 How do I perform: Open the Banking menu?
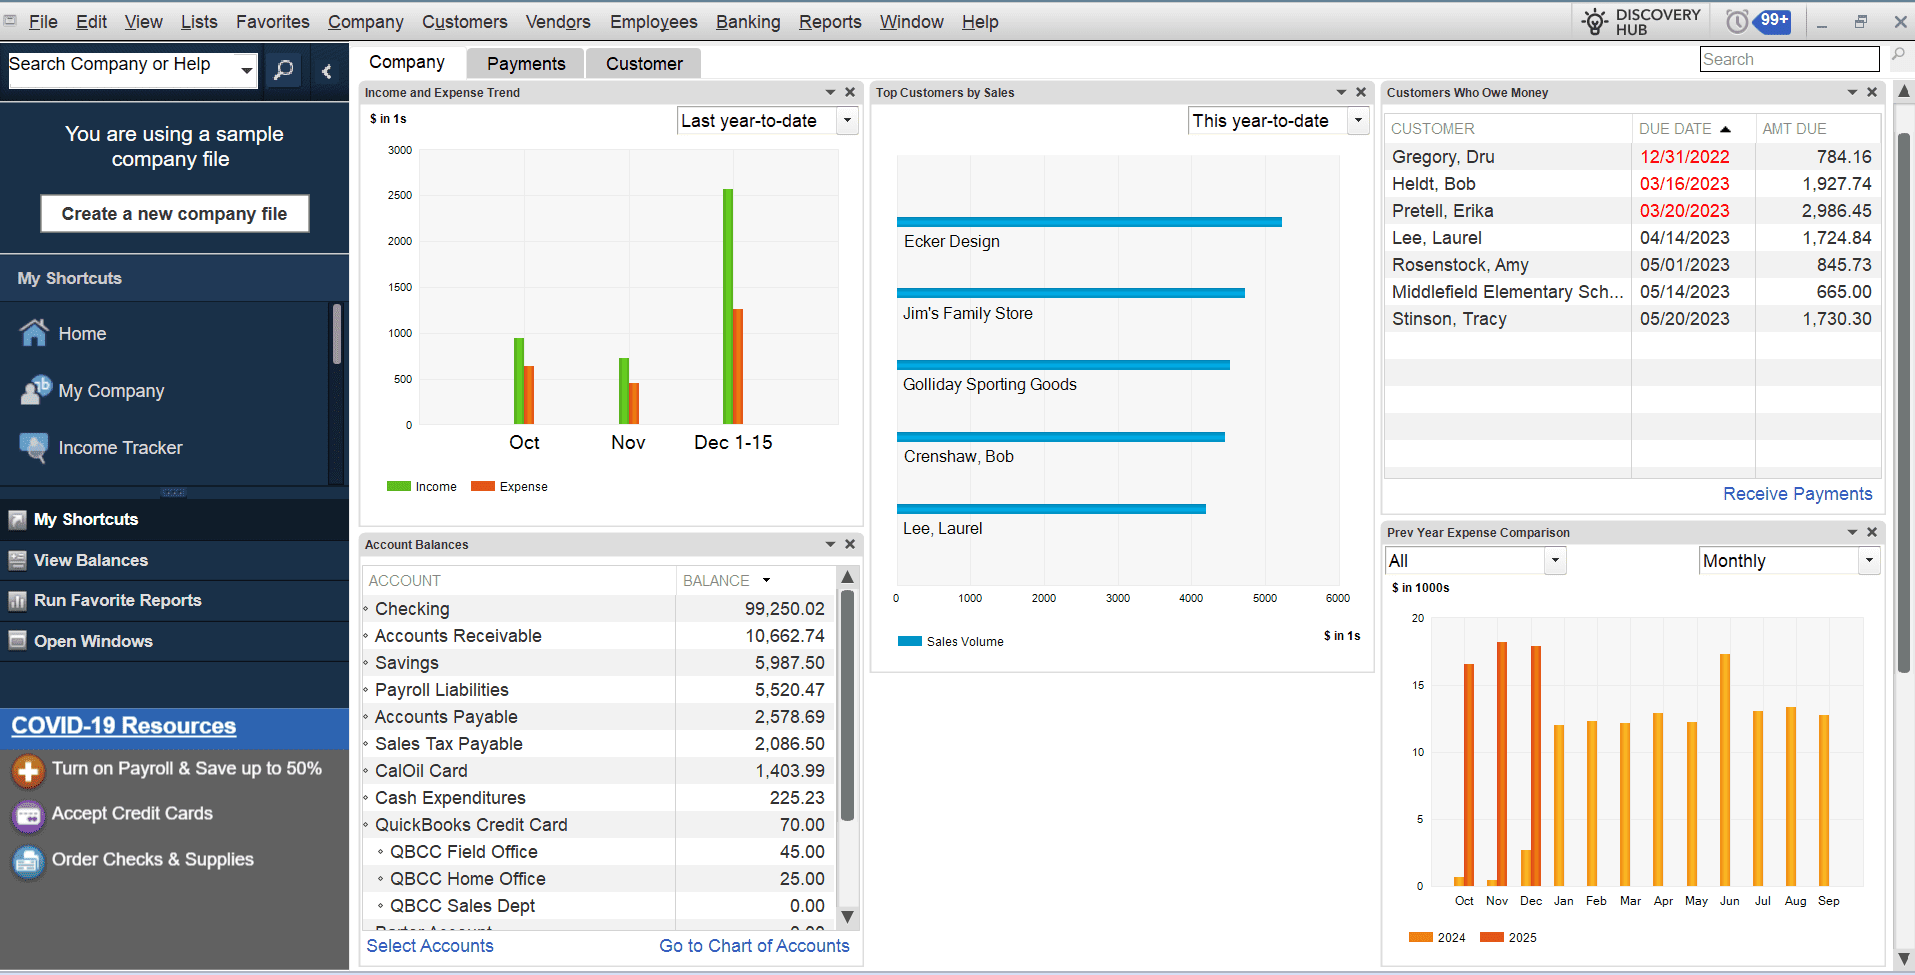click(748, 21)
